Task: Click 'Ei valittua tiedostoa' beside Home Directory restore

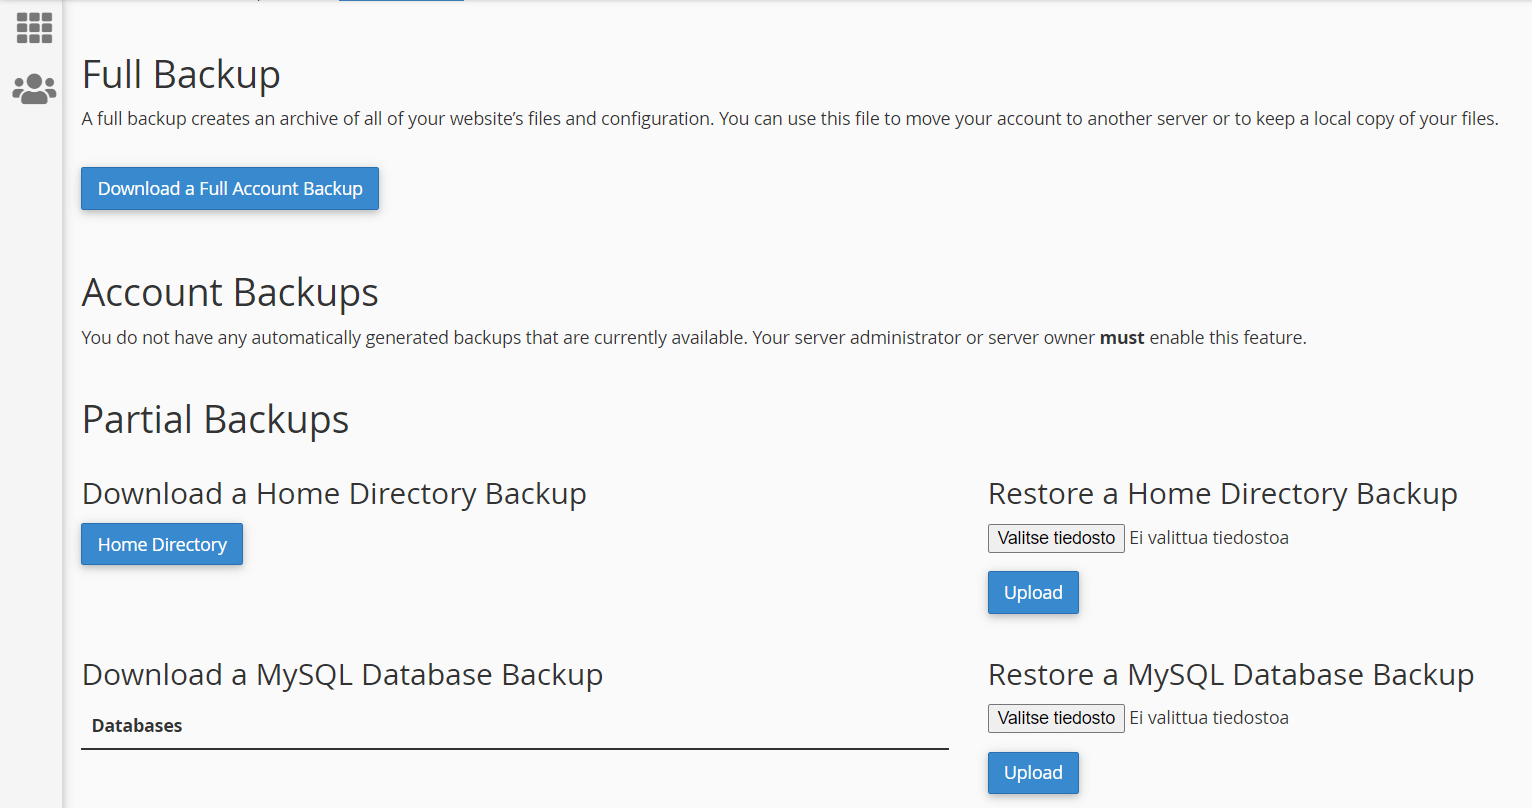Action: coord(1209,538)
